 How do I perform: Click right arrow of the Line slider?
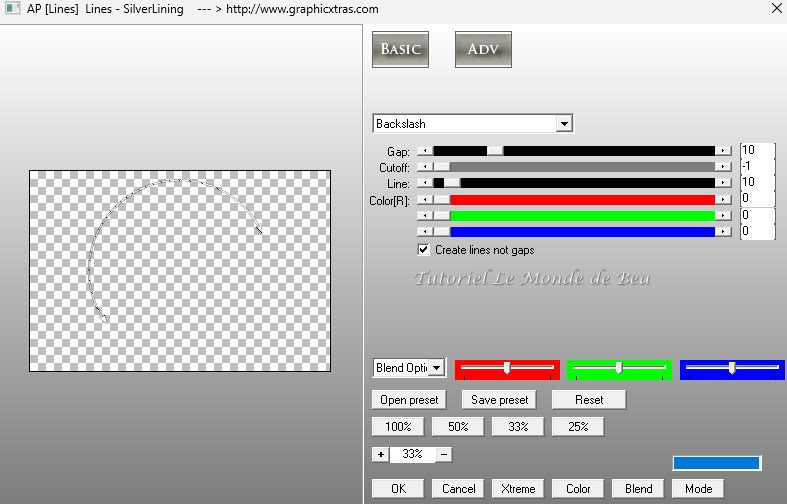click(x=723, y=183)
